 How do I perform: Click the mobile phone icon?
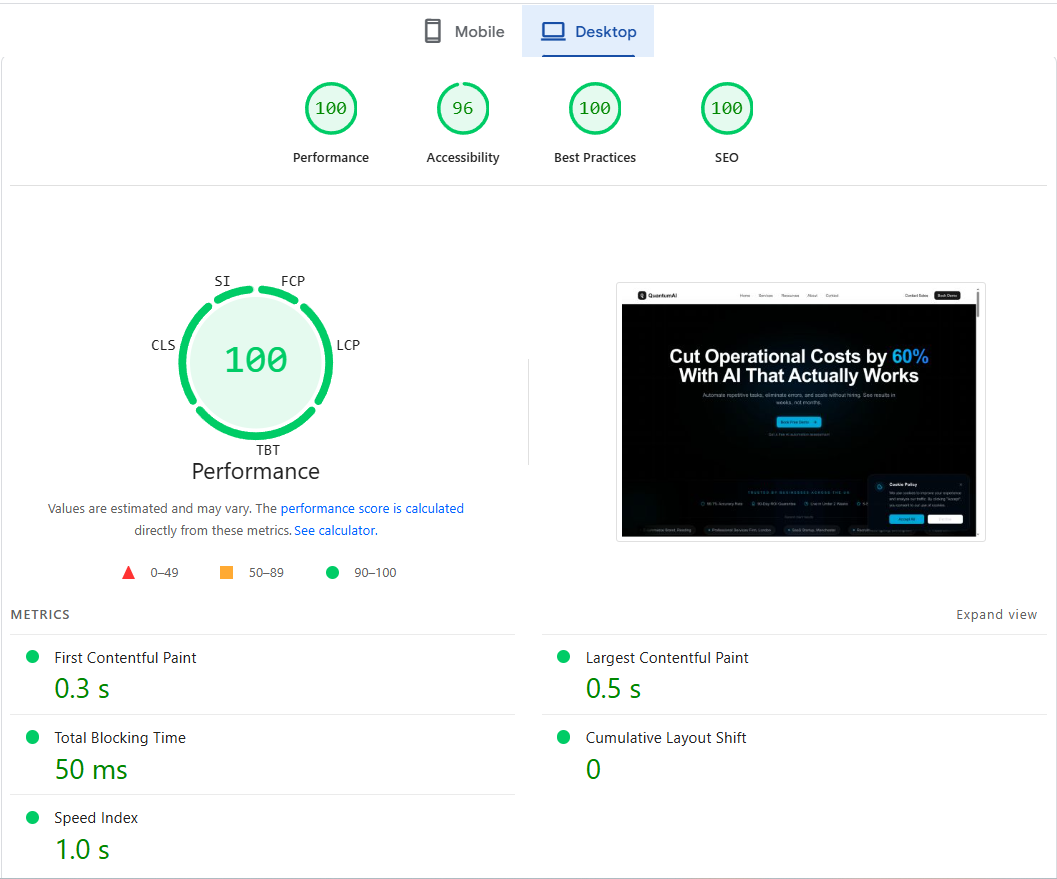point(432,30)
